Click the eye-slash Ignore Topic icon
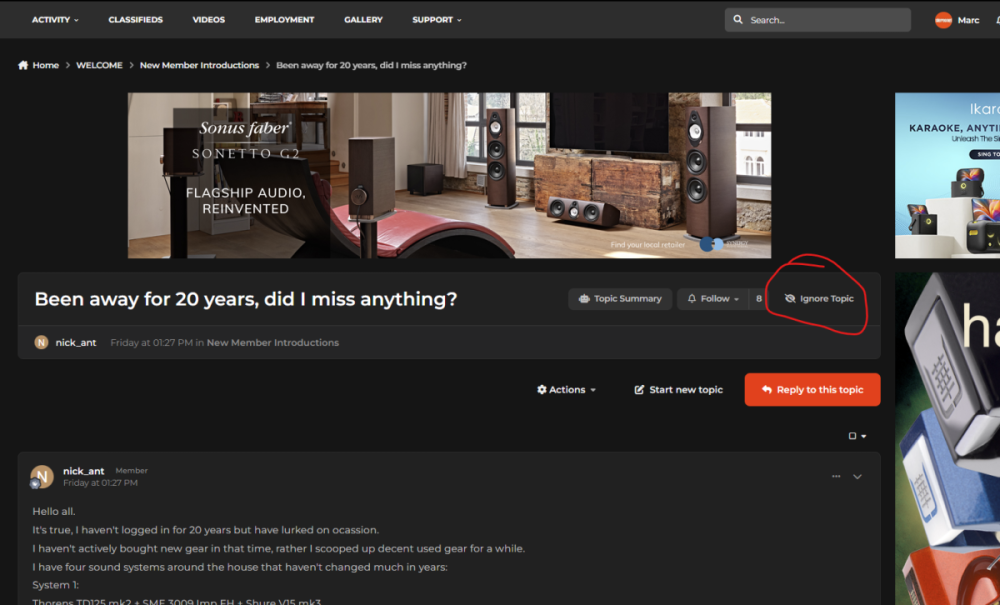This screenshot has width=1000, height=605. [789, 297]
